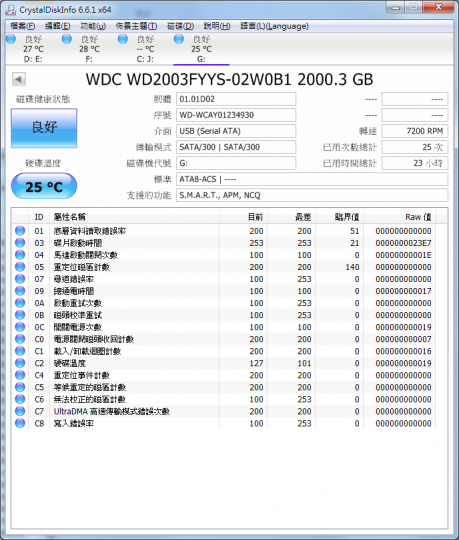Click the Raw 值 column header
Image resolution: width=459 pixels, height=540 pixels.
click(399, 217)
